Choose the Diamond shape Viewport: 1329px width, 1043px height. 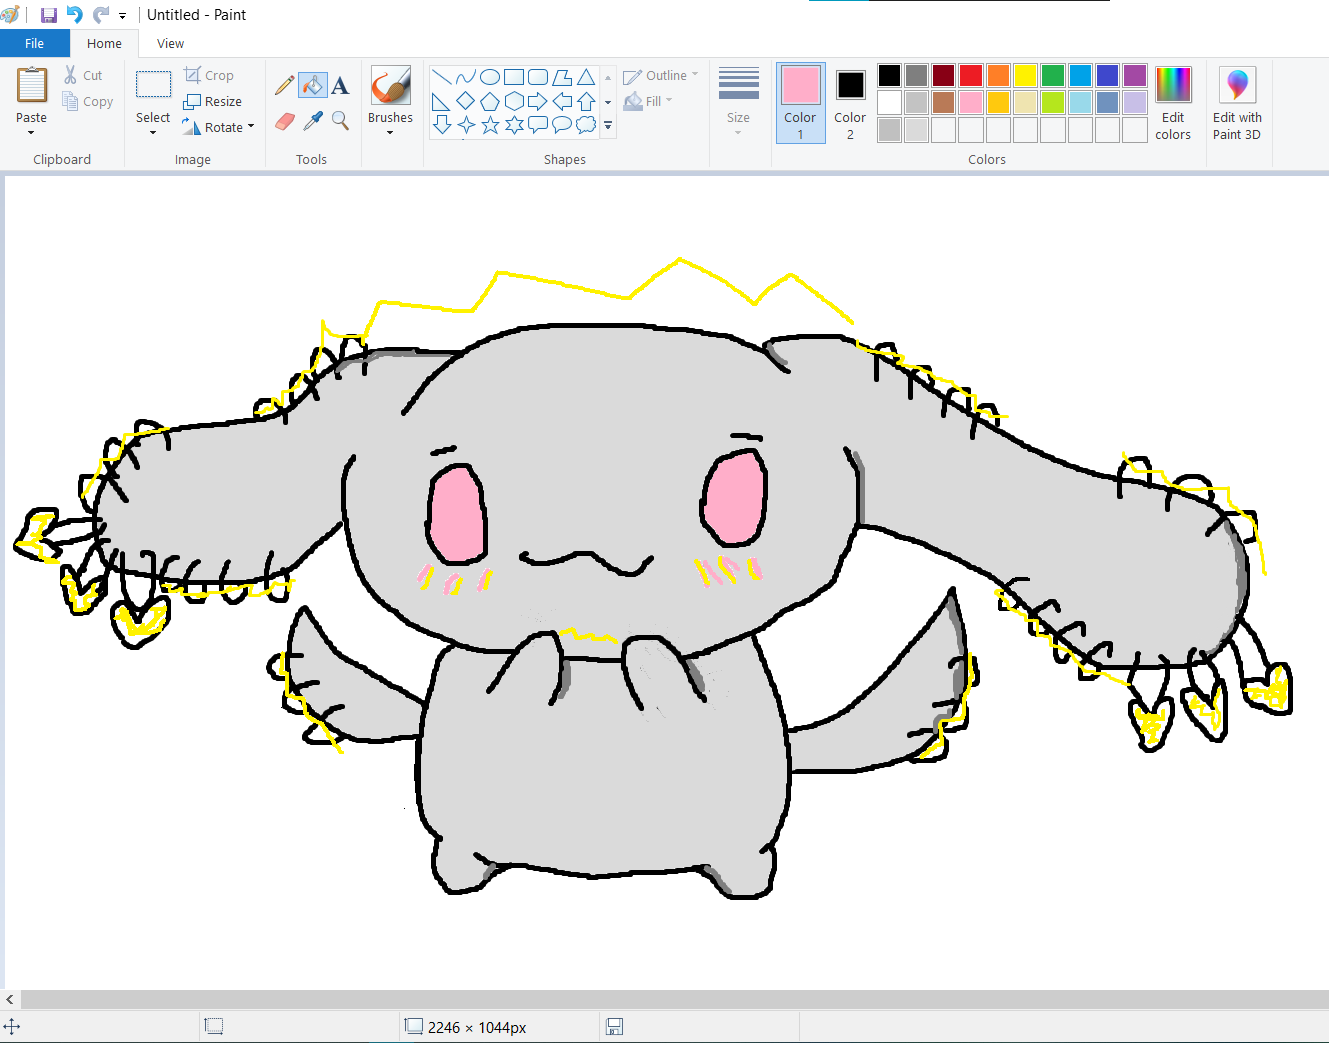point(465,101)
